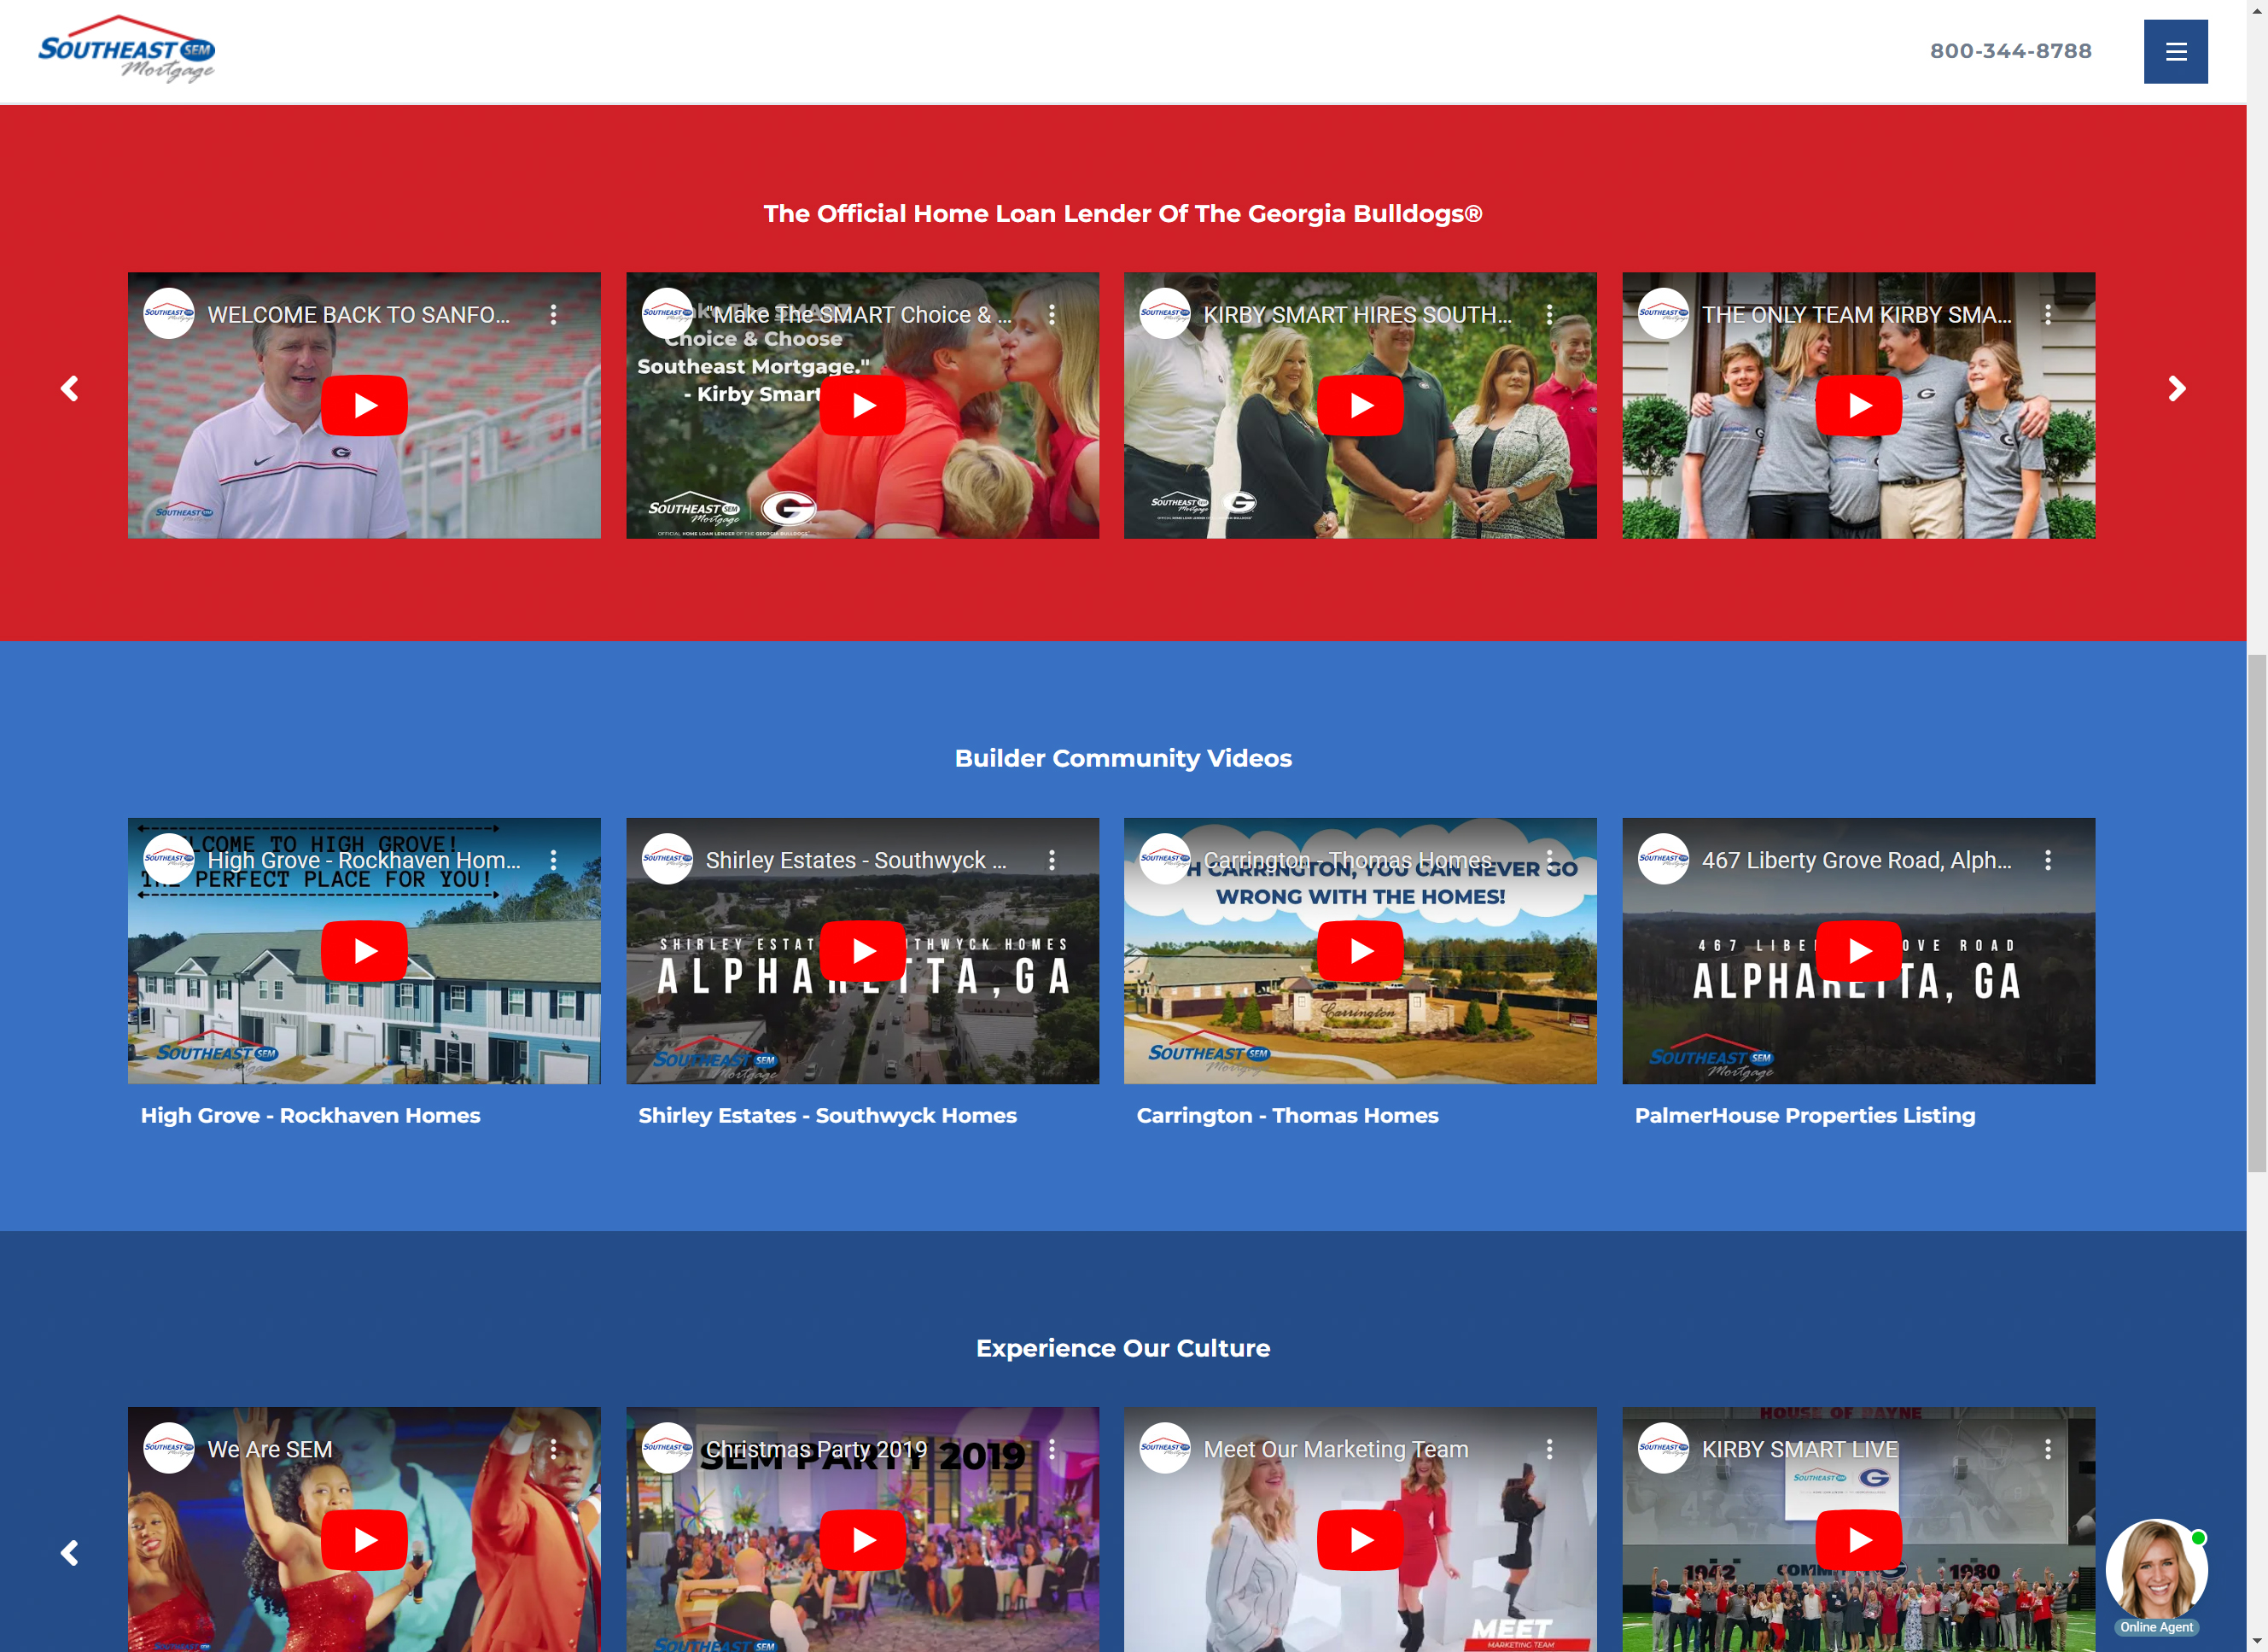Screen dimensions: 2268x1652
Task: Go to previous Georgia Bulldogs video
Action: (x=69, y=389)
